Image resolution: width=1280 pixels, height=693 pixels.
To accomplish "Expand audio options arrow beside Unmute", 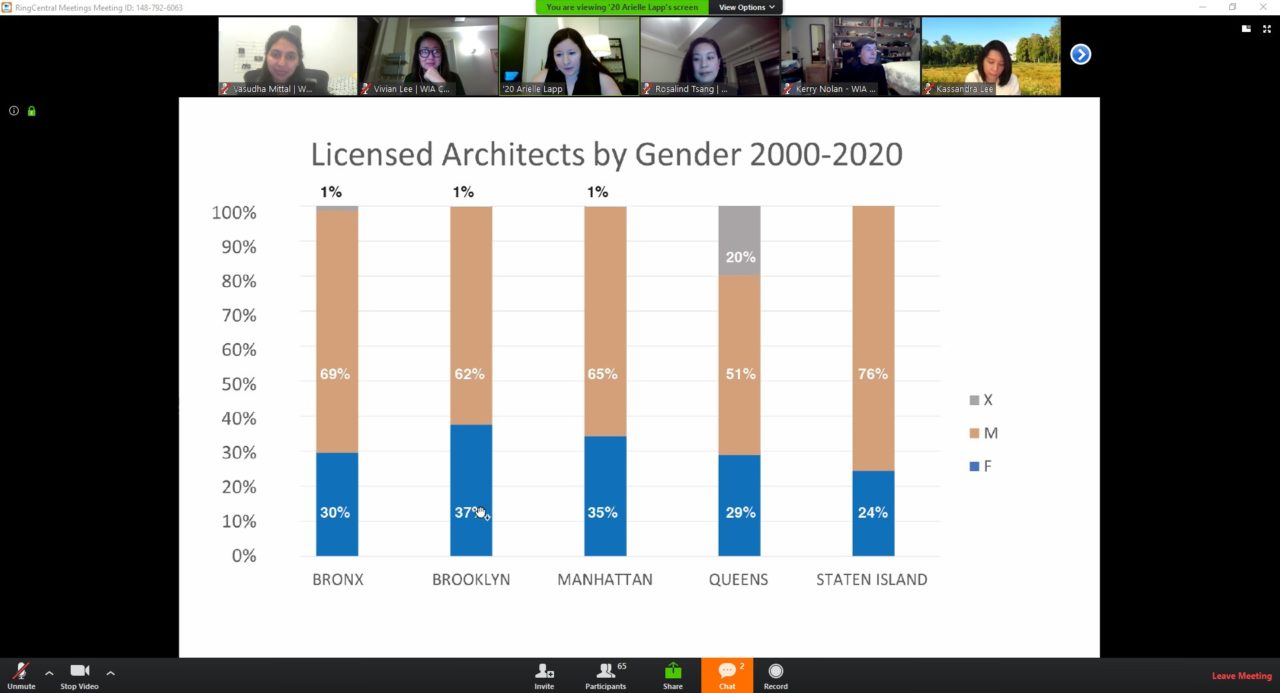I will (49, 673).
